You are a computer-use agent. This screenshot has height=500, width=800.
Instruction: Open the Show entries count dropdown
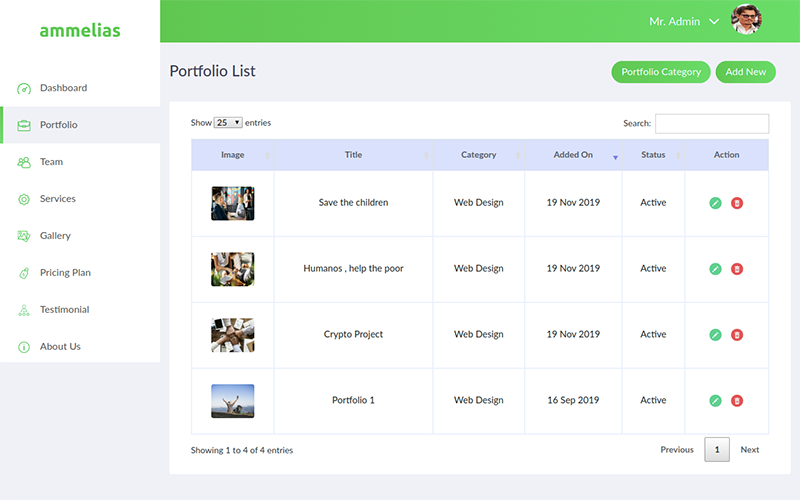(228, 122)
